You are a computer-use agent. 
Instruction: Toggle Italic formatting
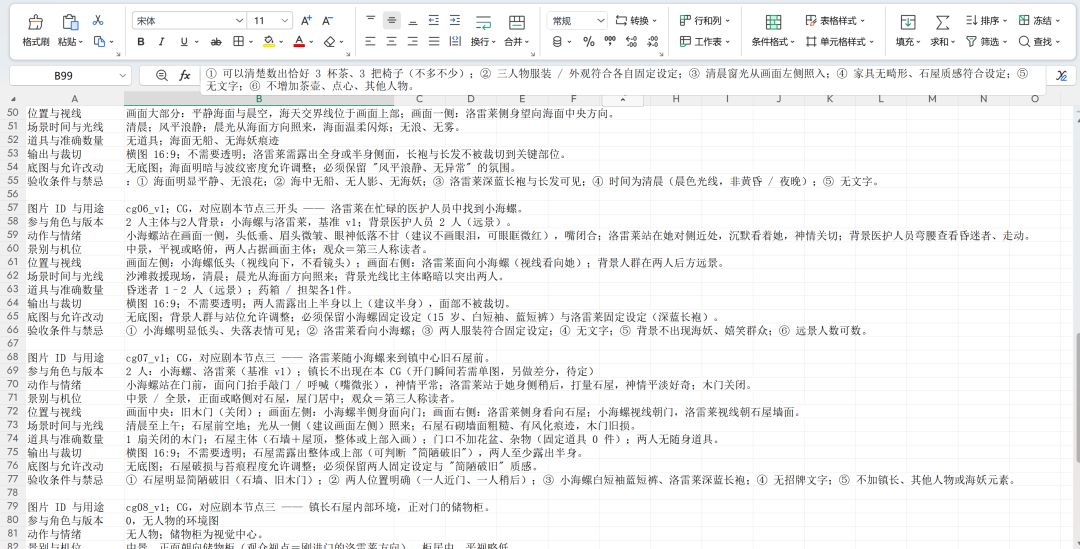(161, 42)
